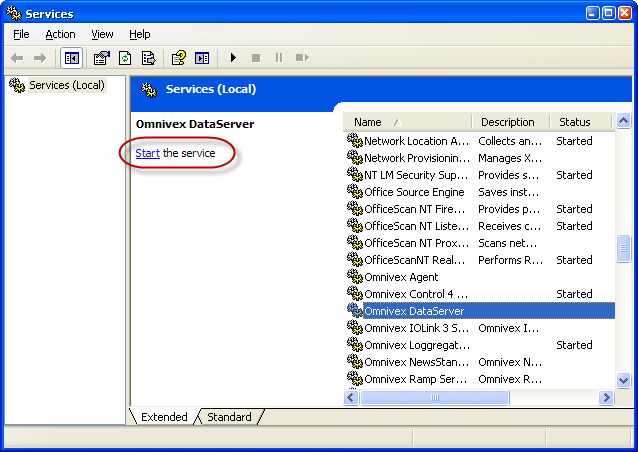The image size is (638, 452).
Task: Click gear icon of Omnivex Ramp Ser... row
Action: [x=354, y=379]
